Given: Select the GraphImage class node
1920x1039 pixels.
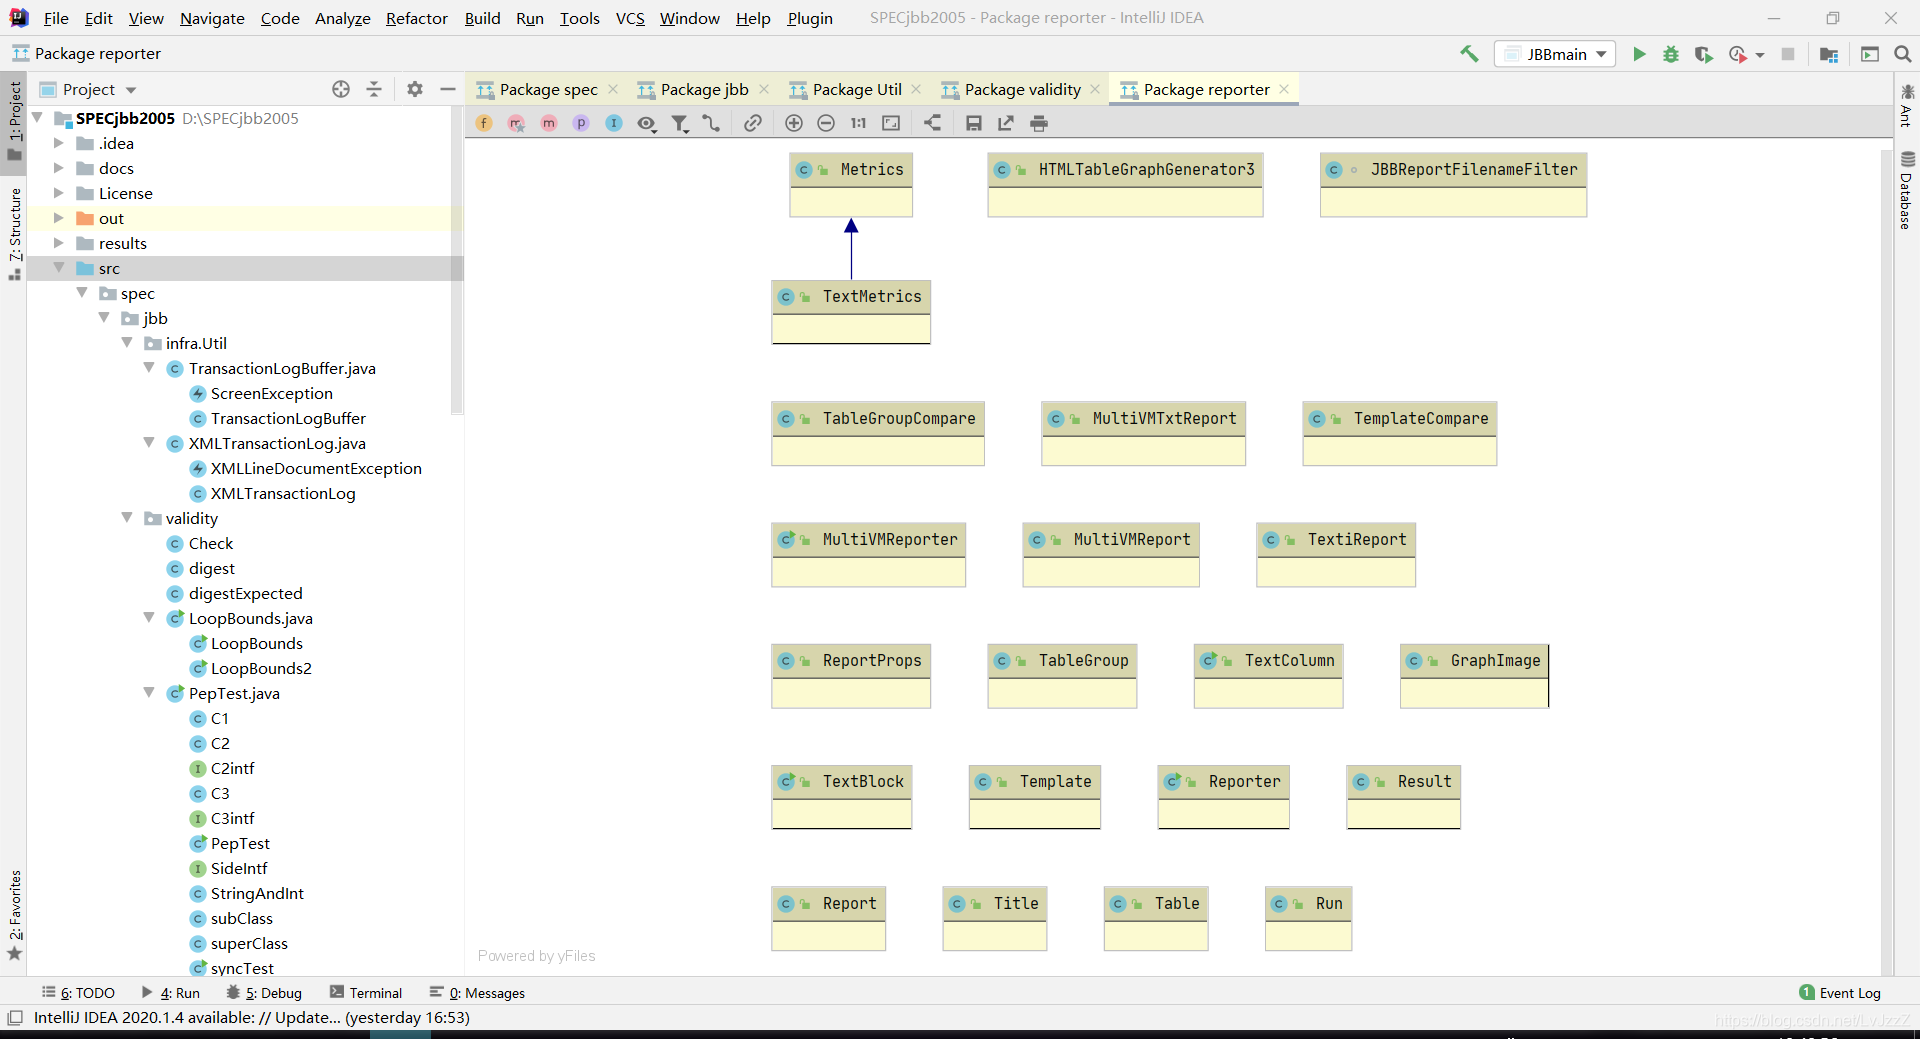Looking at the screenshot, I should [1474, 676].
